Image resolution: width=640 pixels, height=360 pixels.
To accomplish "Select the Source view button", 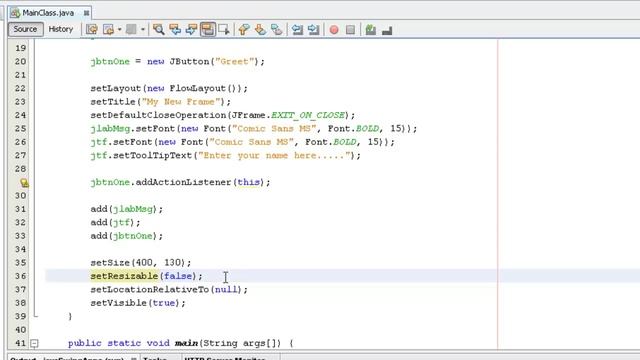I will (x=25, y=29).
